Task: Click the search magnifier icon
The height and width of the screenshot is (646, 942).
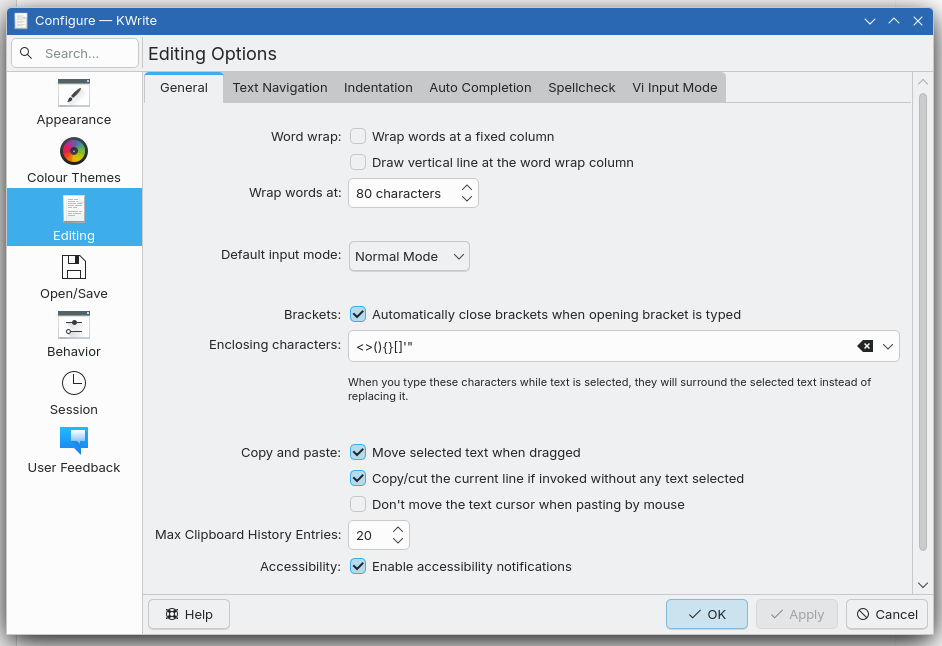Action: click(26, 53)
